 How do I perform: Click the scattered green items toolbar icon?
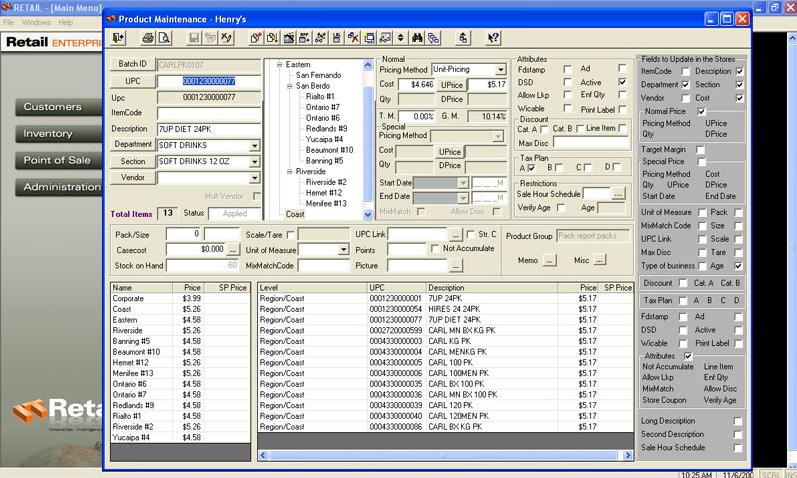[321, 38]
